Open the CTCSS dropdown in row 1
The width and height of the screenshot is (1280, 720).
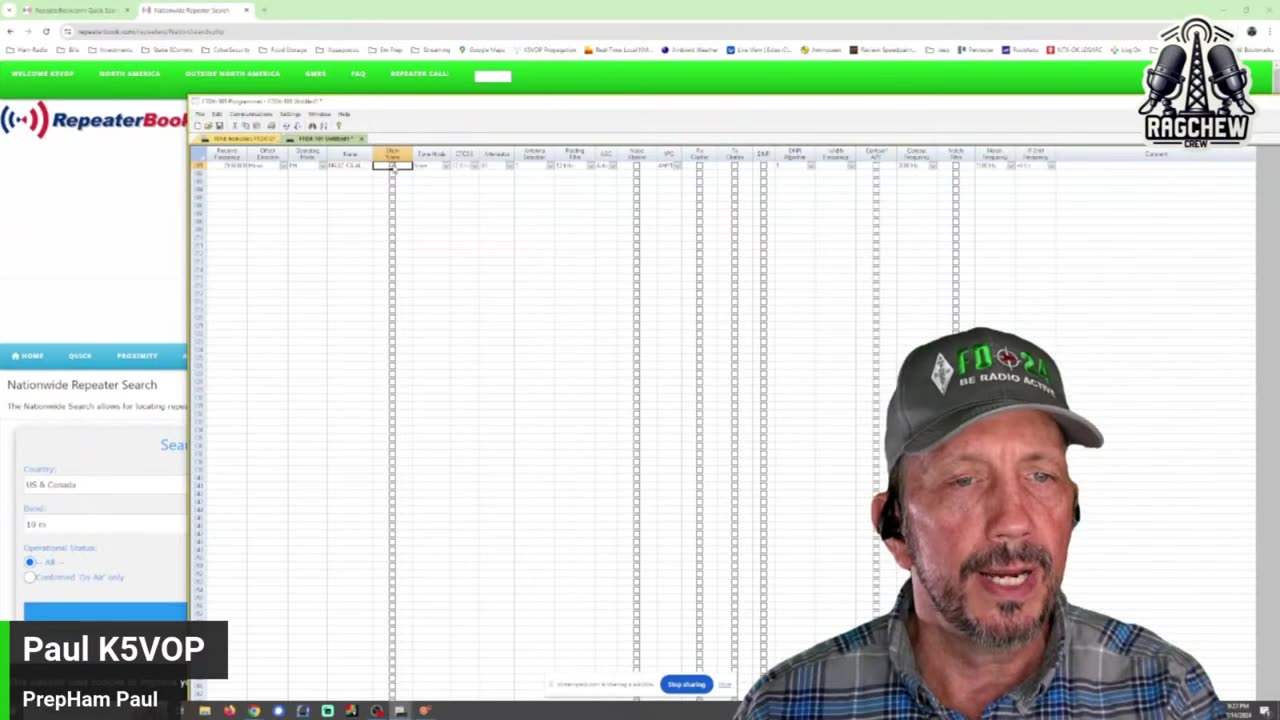475,165
